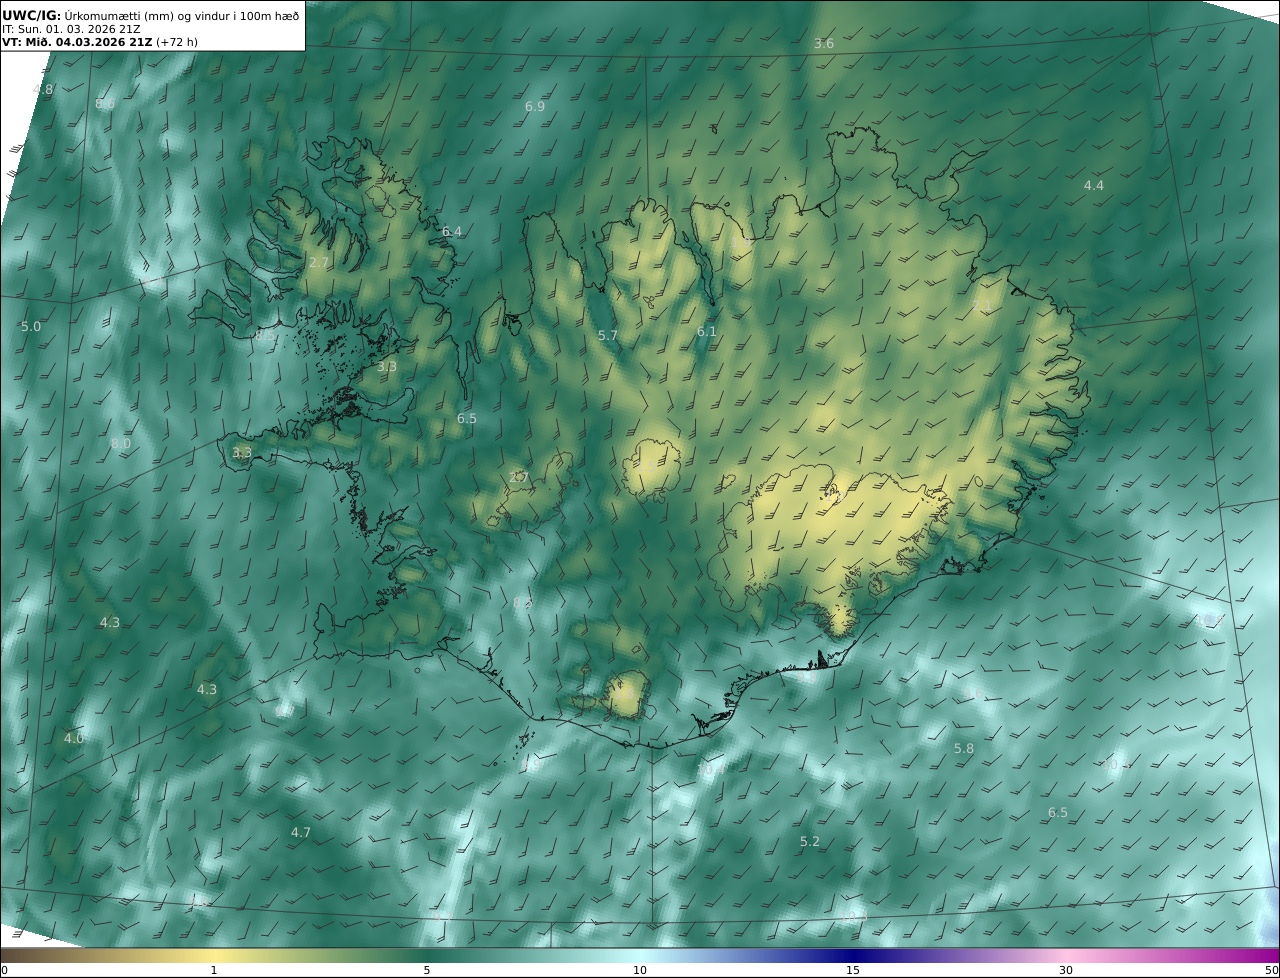Screen dimensions: 1280x978
Task: Click the map value 5.2
Action: click(810, 842)
